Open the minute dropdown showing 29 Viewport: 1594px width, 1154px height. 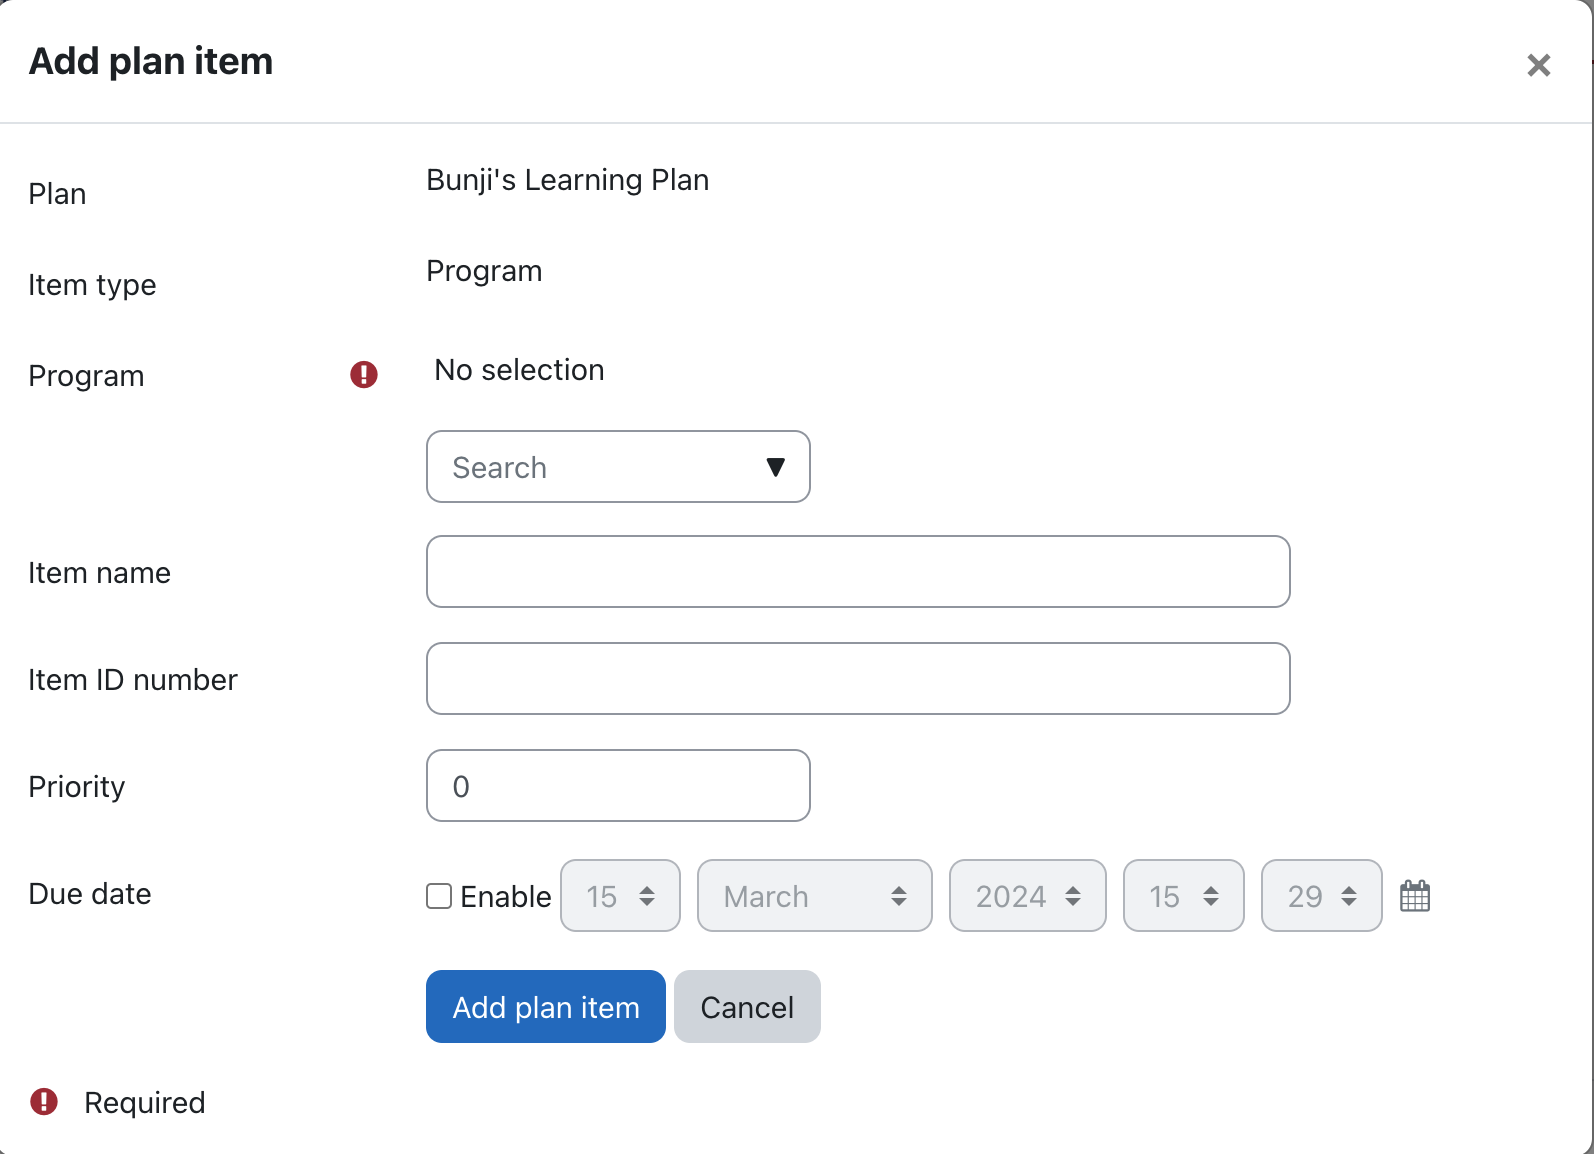tap(1321, 896)
